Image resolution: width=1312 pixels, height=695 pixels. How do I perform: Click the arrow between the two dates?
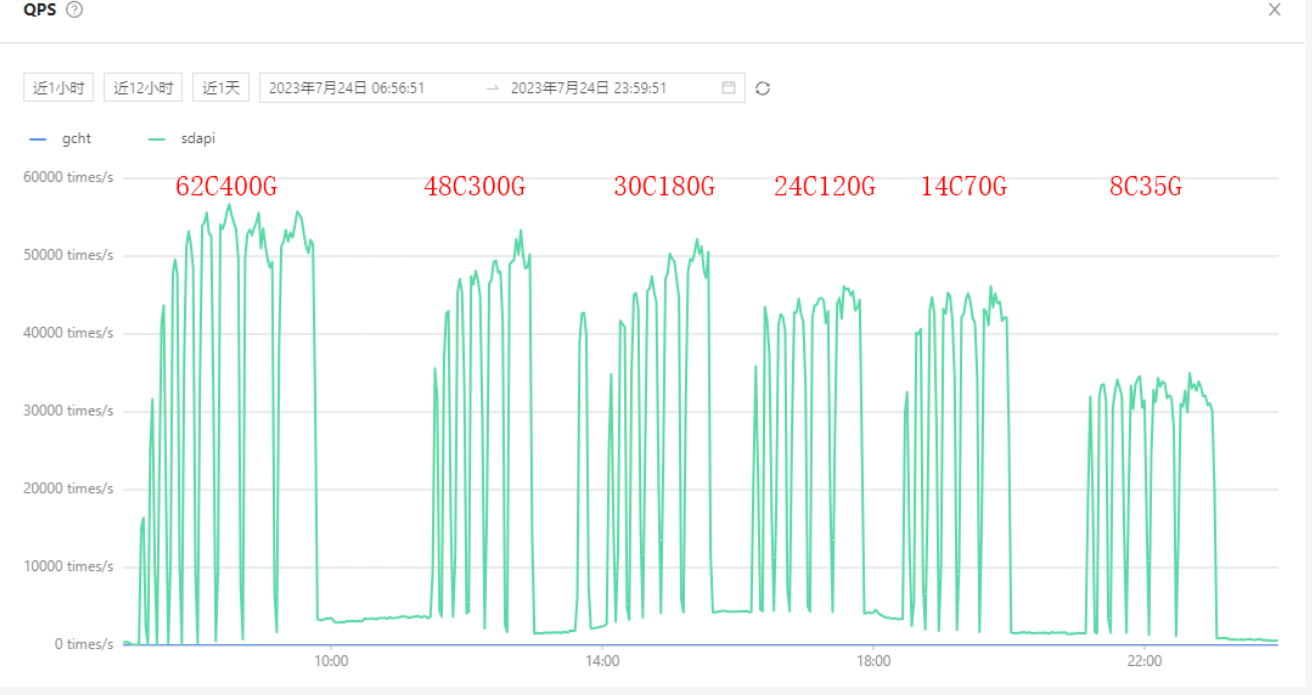tap(492, 88)
